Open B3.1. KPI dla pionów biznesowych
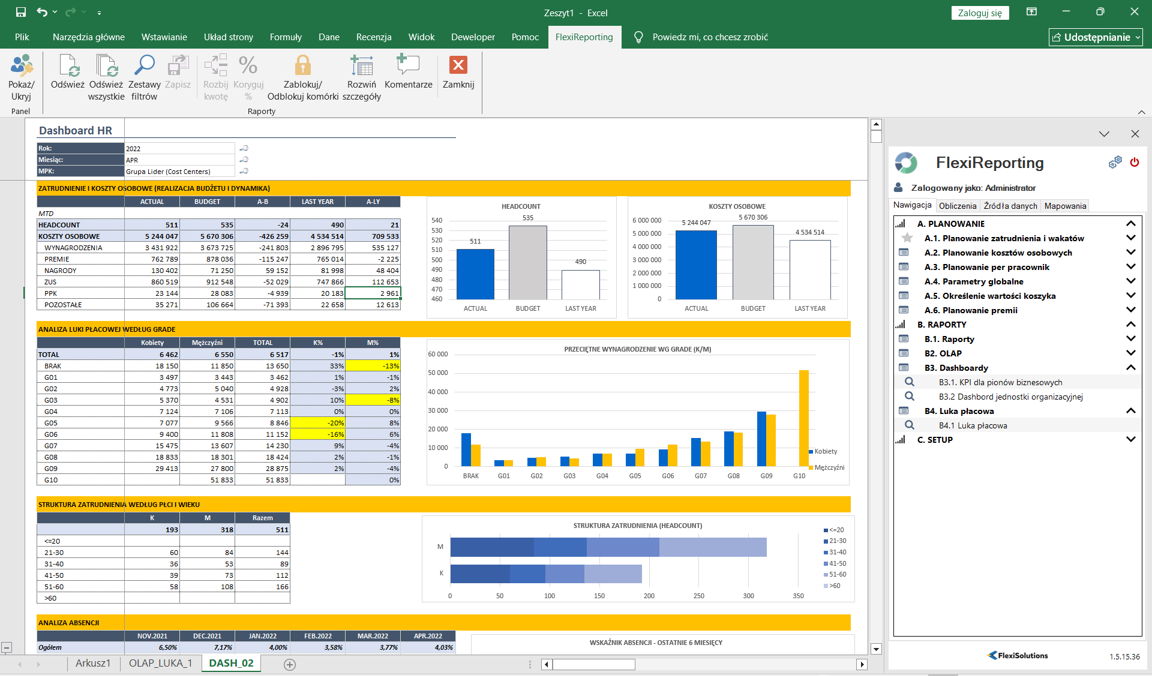The height and width of the screenshot is (676, 1152). pyautogui.click(x=1000, y=382)
